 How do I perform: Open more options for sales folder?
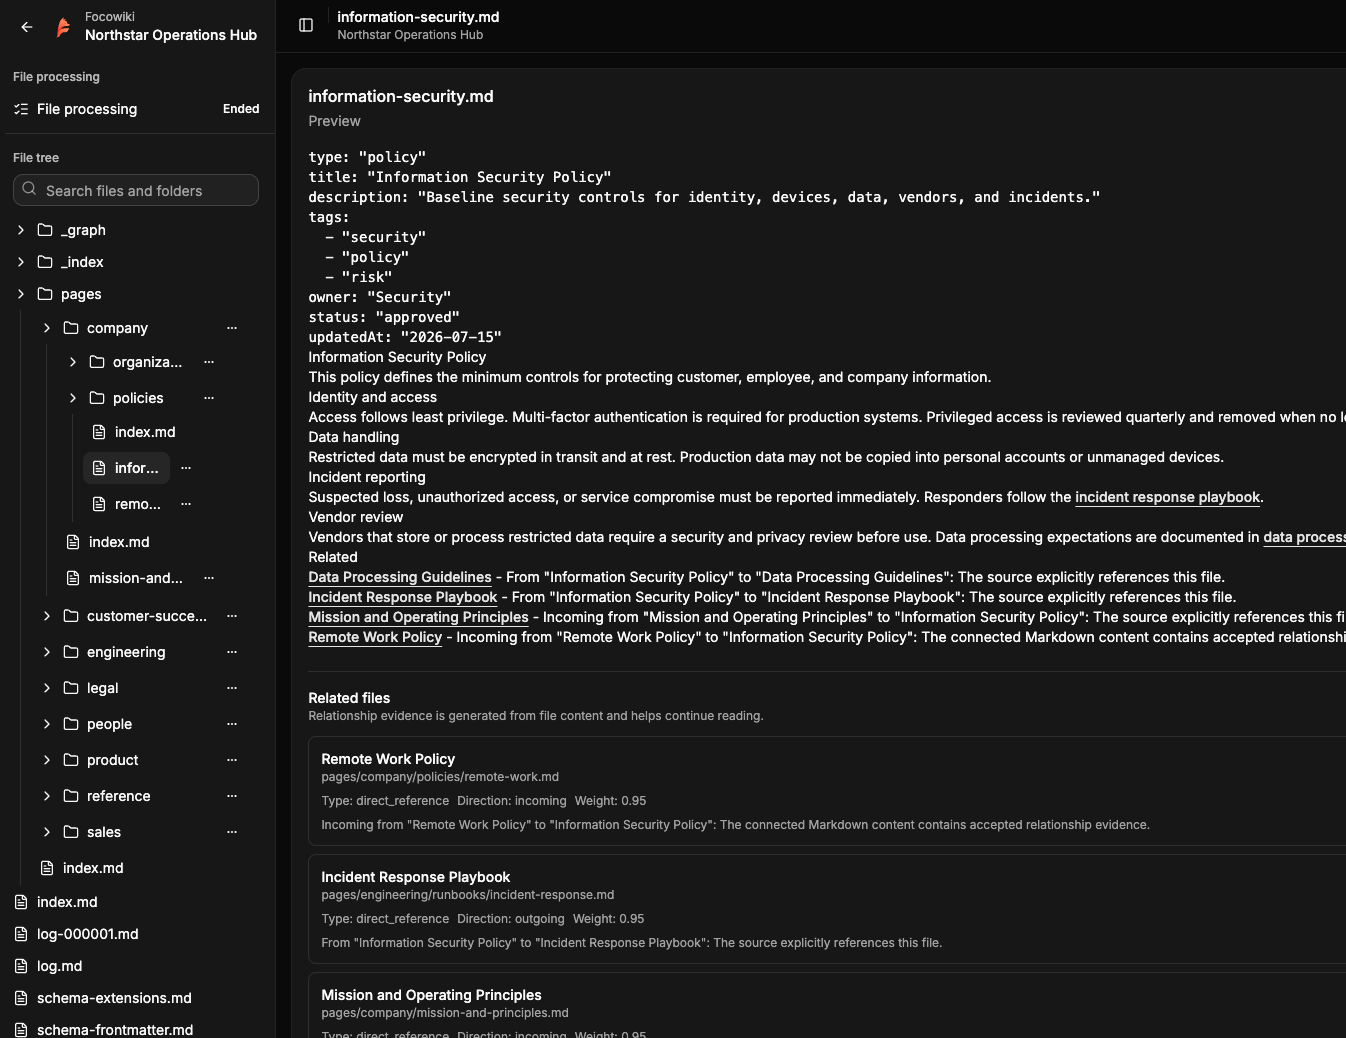(x=232, y=832)
